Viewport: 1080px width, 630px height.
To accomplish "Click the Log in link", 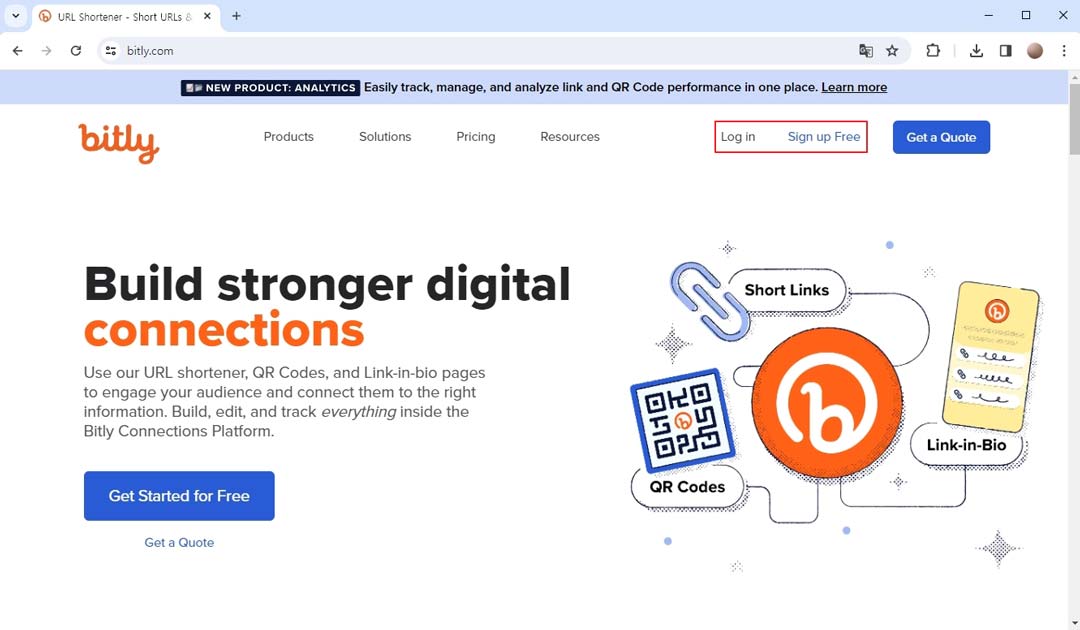I will pos(738,137).
